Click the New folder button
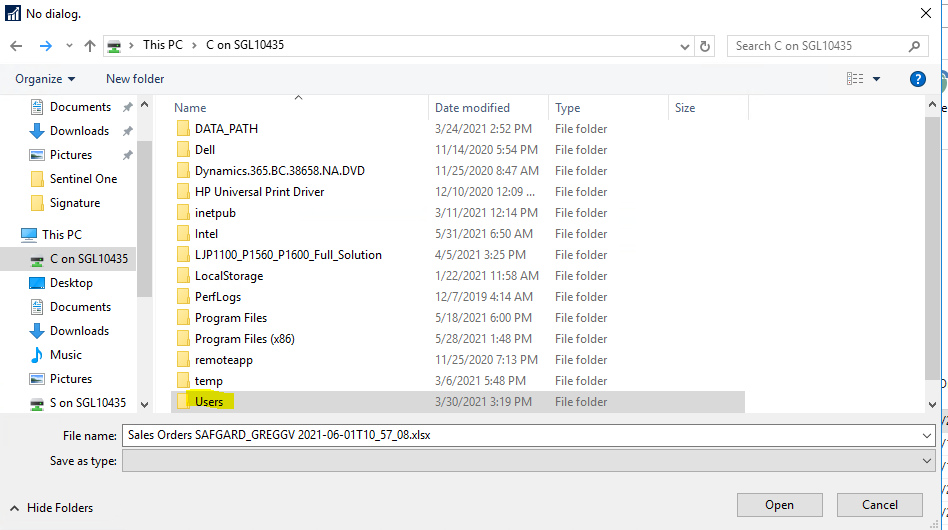 pos(135,79)
